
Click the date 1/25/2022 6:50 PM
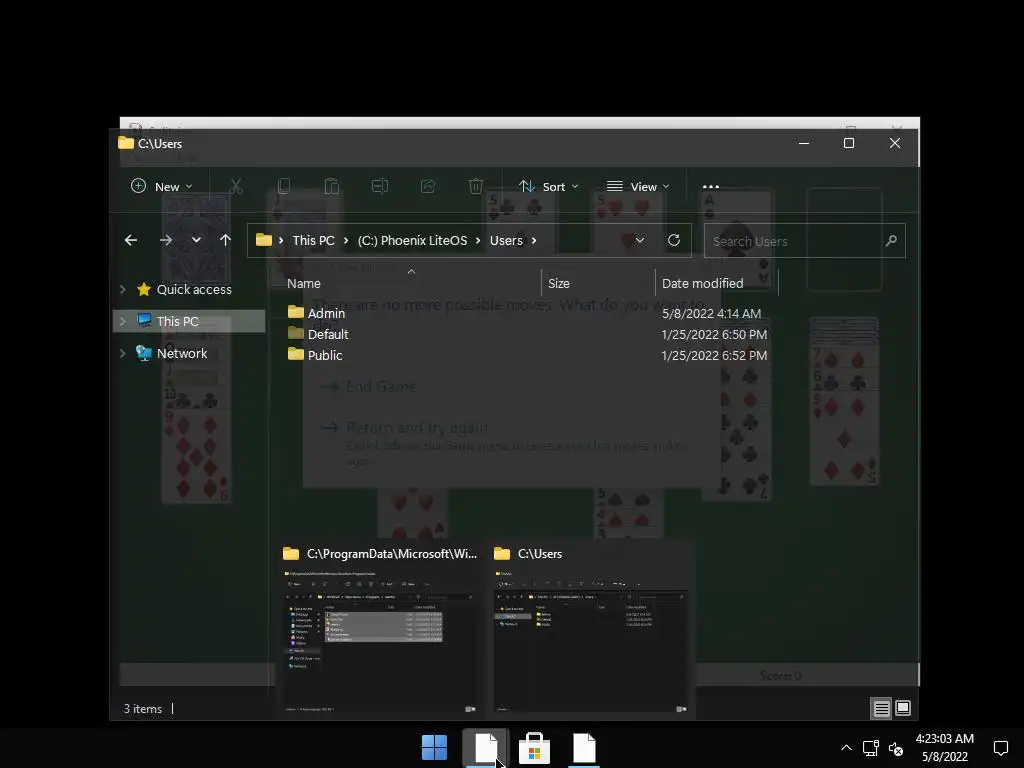714,334
